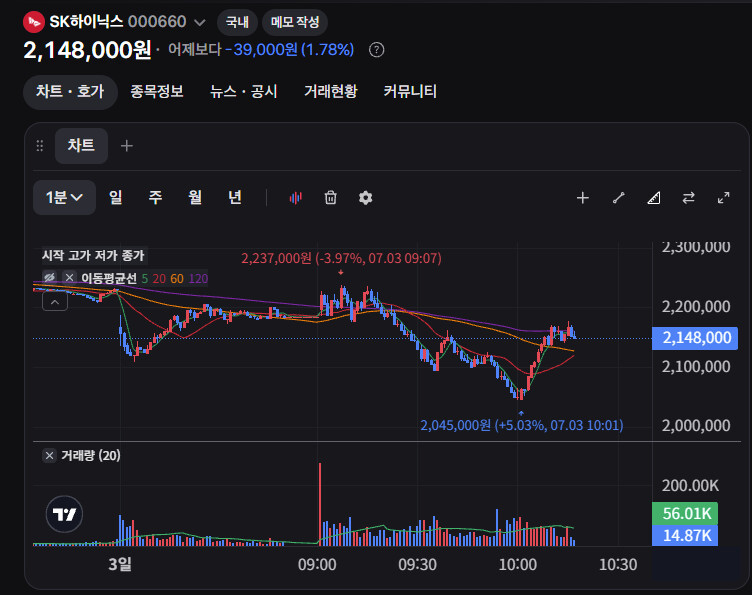
Task: Add a new chart panel with plus icon
Action: tap(127, 146)
